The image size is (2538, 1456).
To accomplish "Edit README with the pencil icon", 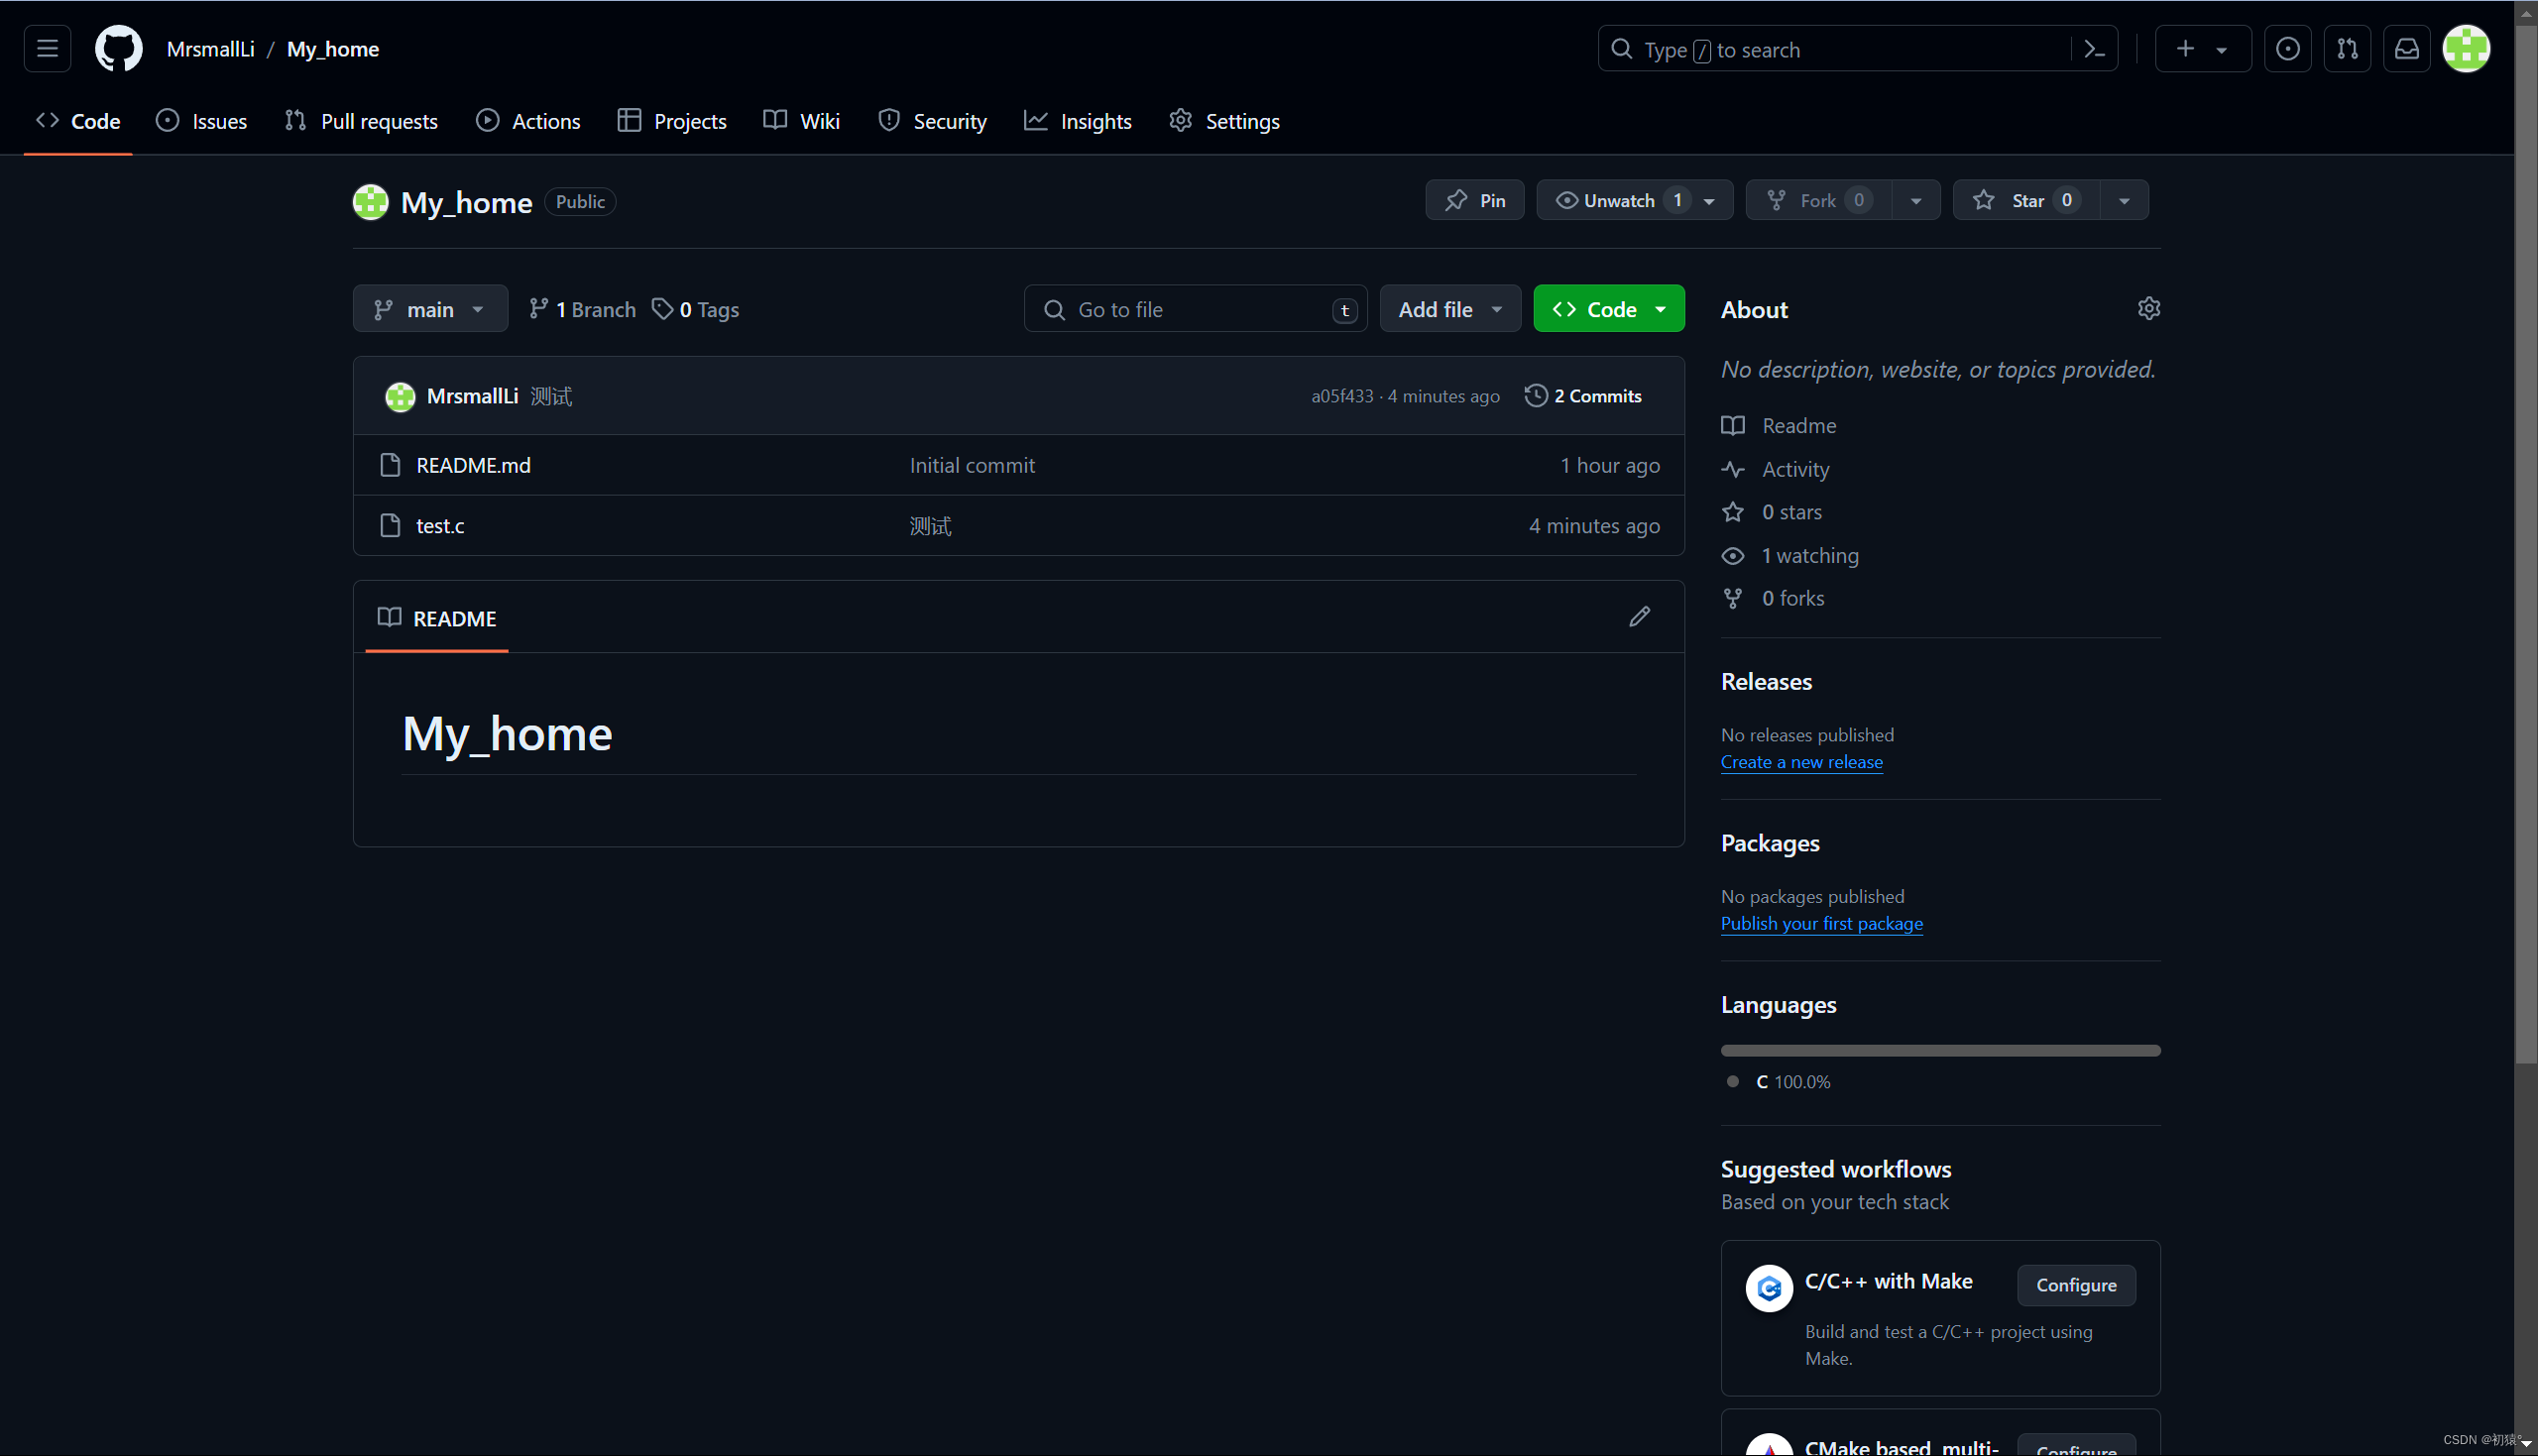I will click(x=1639, y=616).
